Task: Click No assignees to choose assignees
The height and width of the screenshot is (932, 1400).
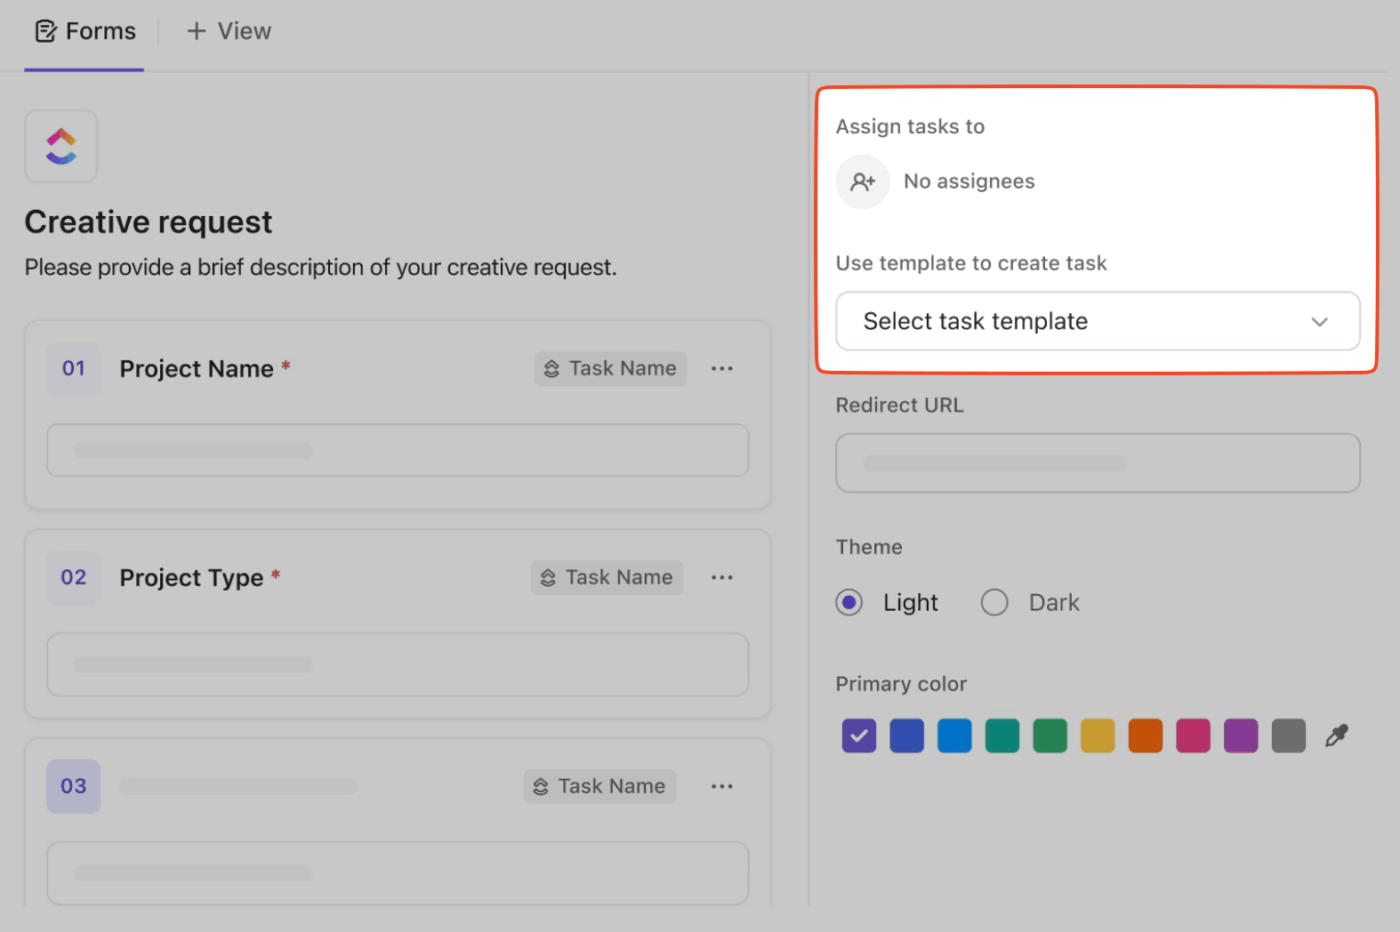Action: click(969, 181)
